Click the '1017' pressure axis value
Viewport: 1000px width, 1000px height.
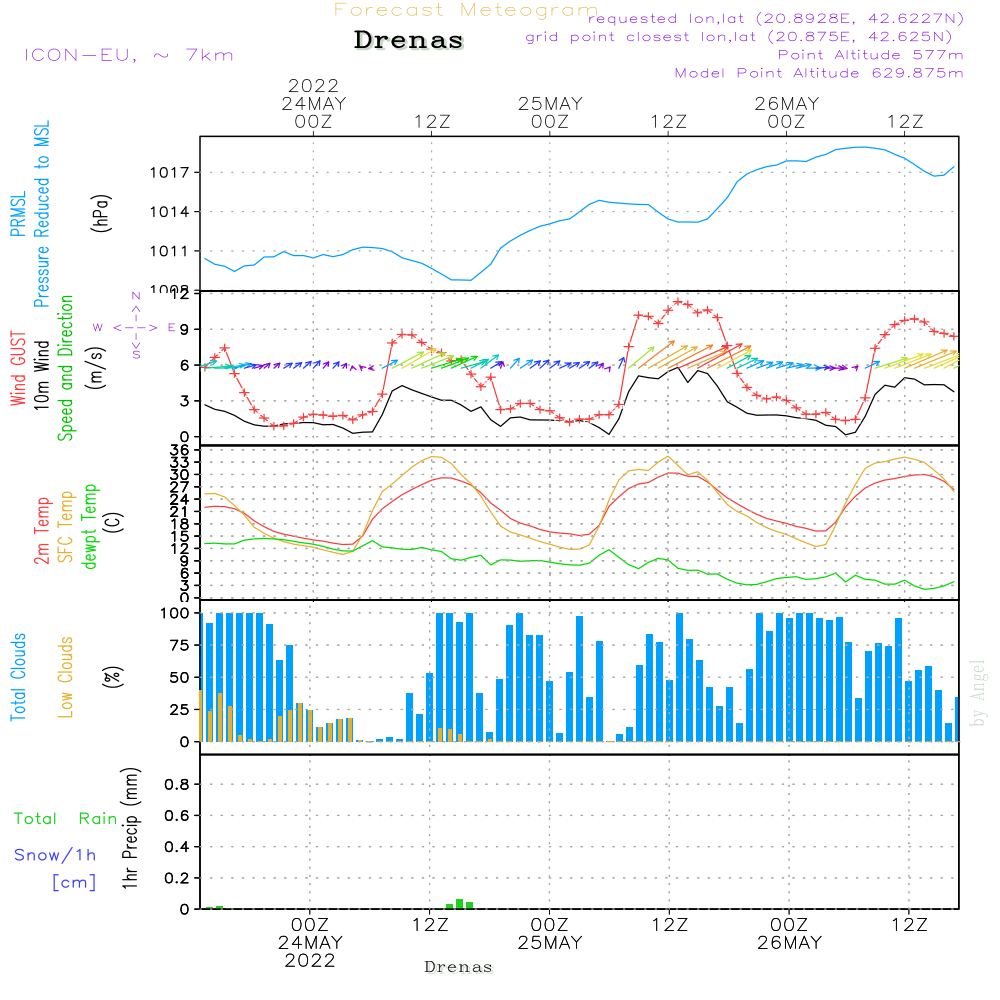[x=170, y=173]
